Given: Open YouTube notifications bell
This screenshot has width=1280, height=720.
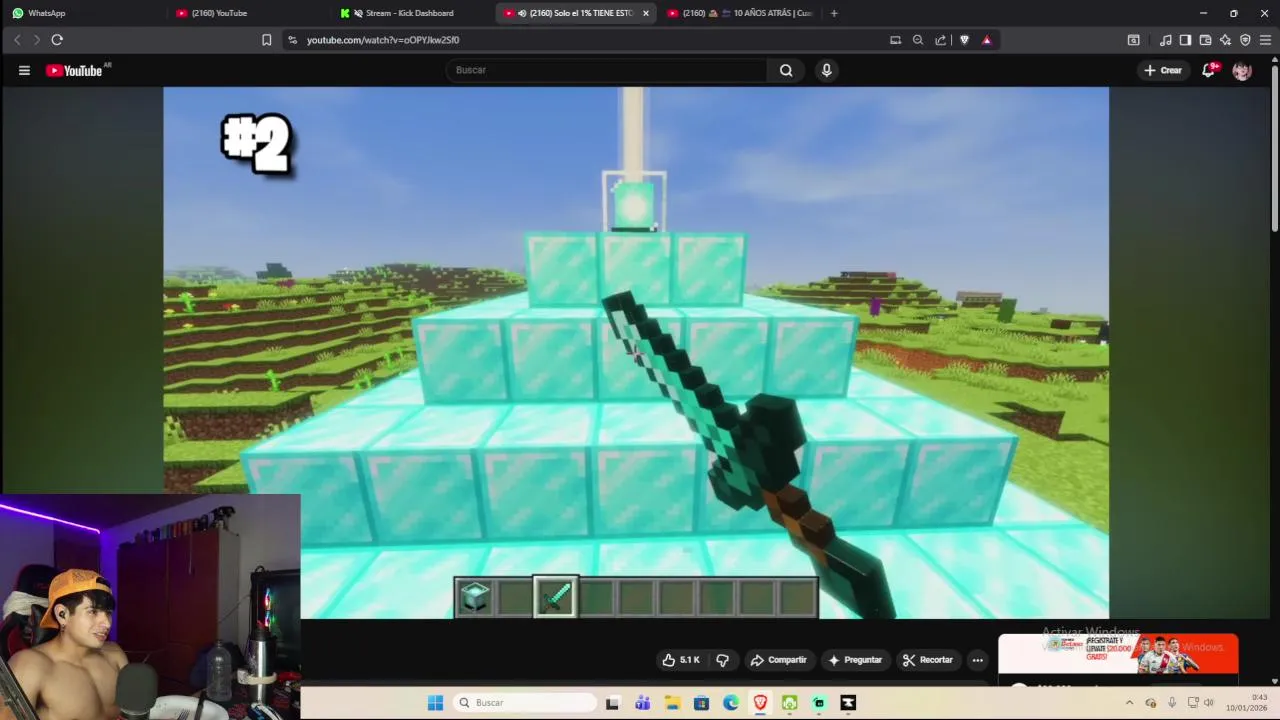Looking at the screenshot, I should coord(1209,70).
